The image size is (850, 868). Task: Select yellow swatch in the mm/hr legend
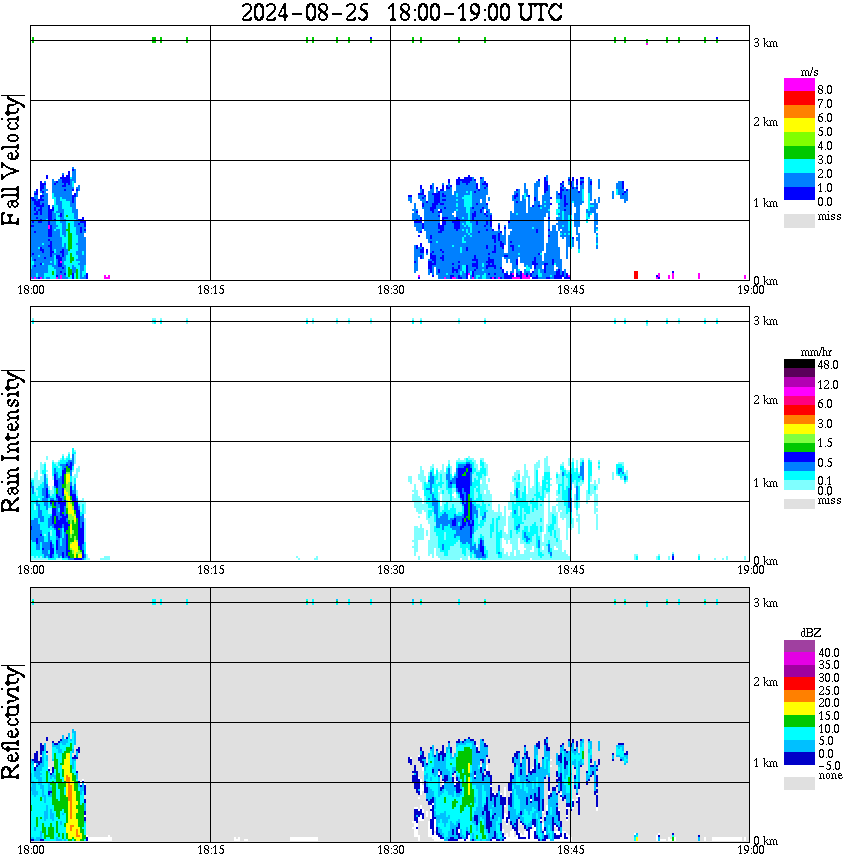tap(799, 429)
